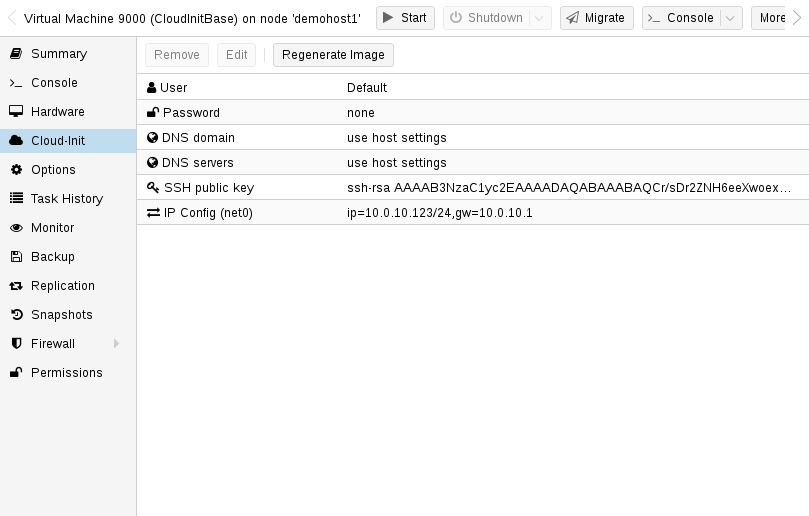Select the IP Config (net0) row
The width and height of the screenshot is (809, 516).
click(473, 213)
